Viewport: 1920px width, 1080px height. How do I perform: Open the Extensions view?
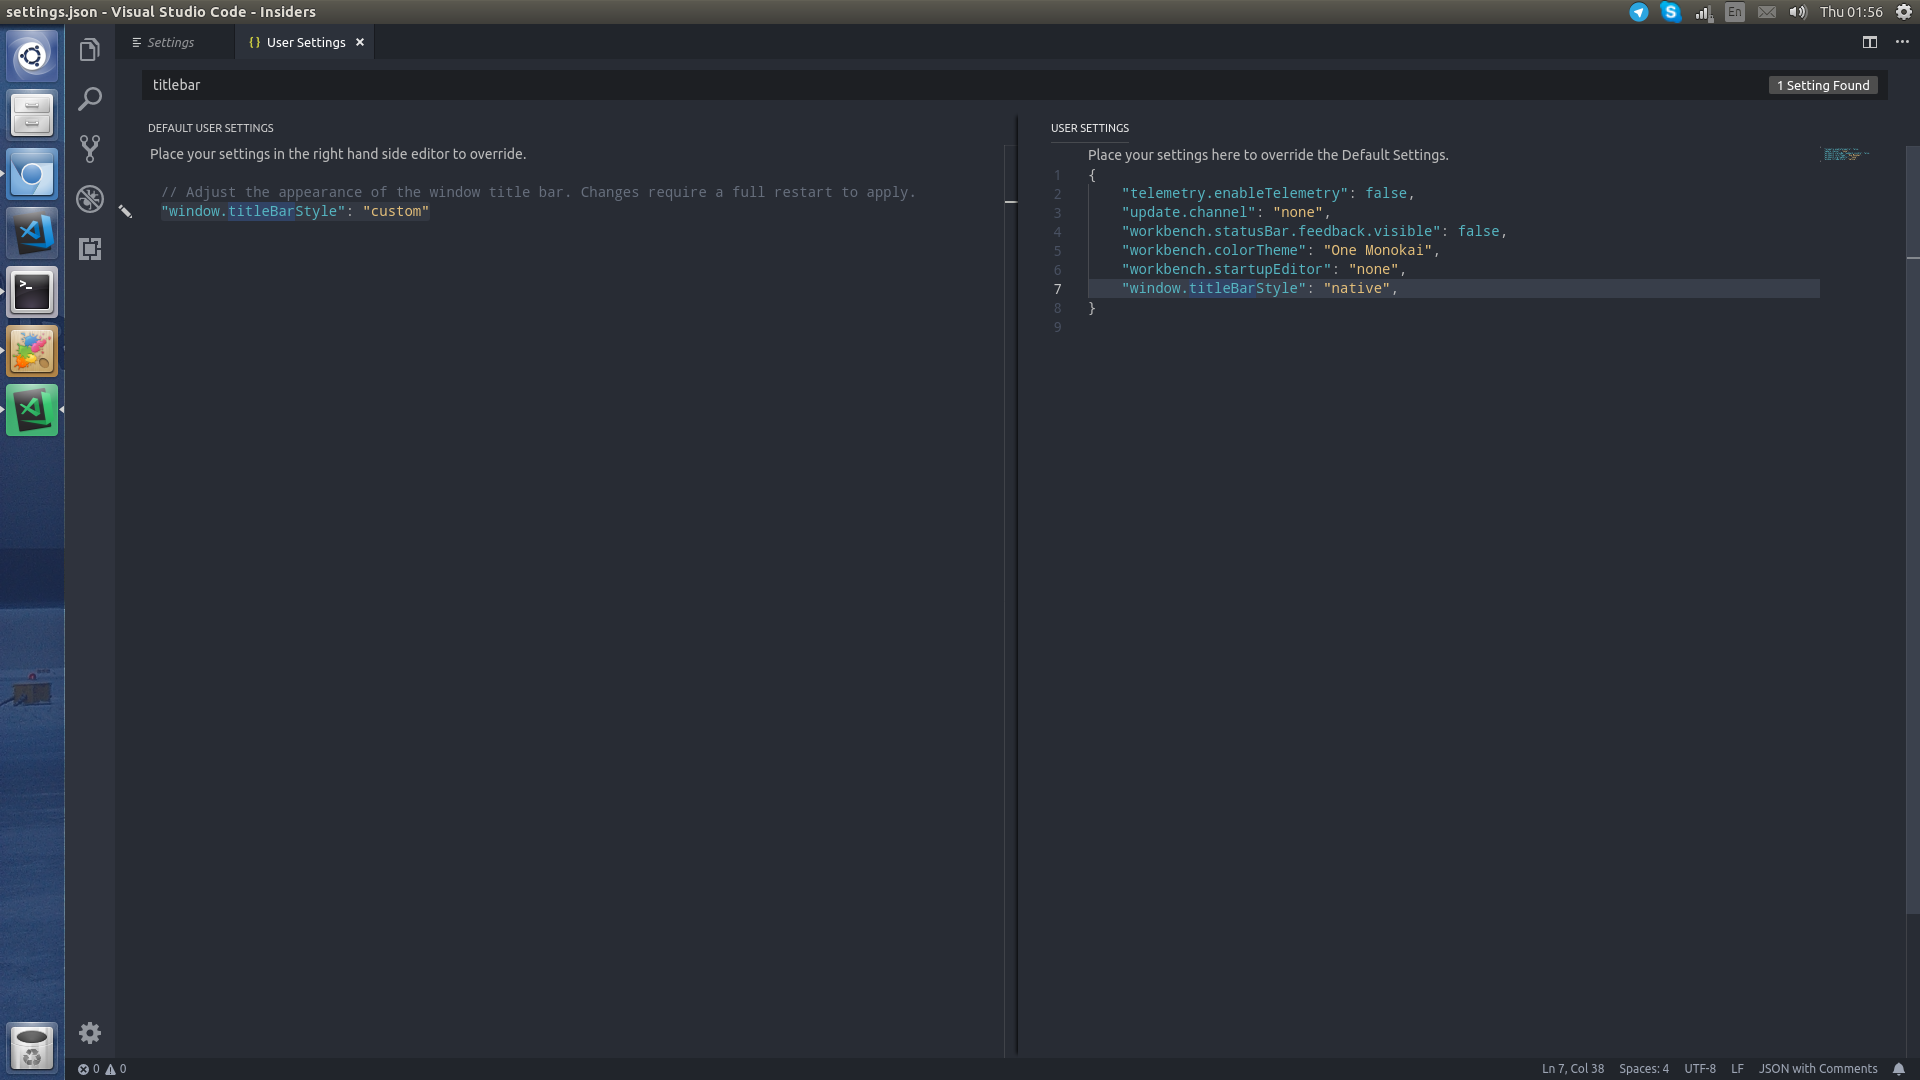pyautogui.click(x=90, y=249)
